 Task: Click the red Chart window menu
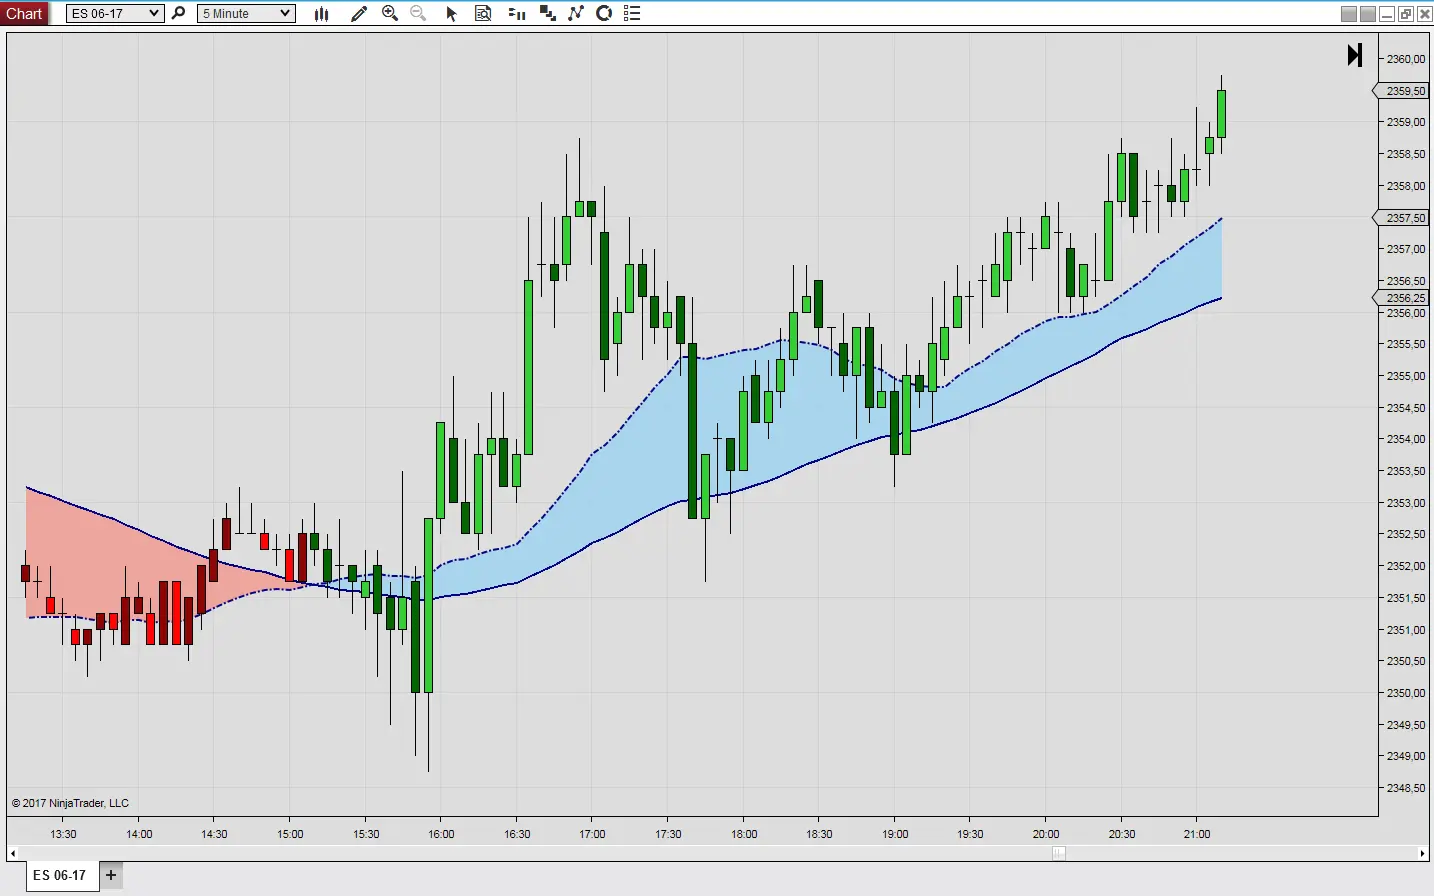(24, 13)
